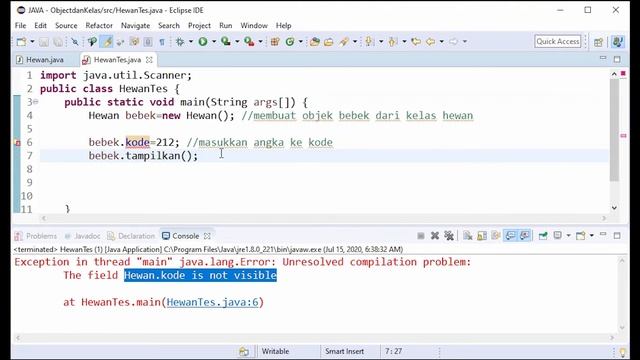Image resolution: width=640 pixels, height=360 pixels.
Task: Expand the Run dropdown arrow
Action: tap(213, 42)
